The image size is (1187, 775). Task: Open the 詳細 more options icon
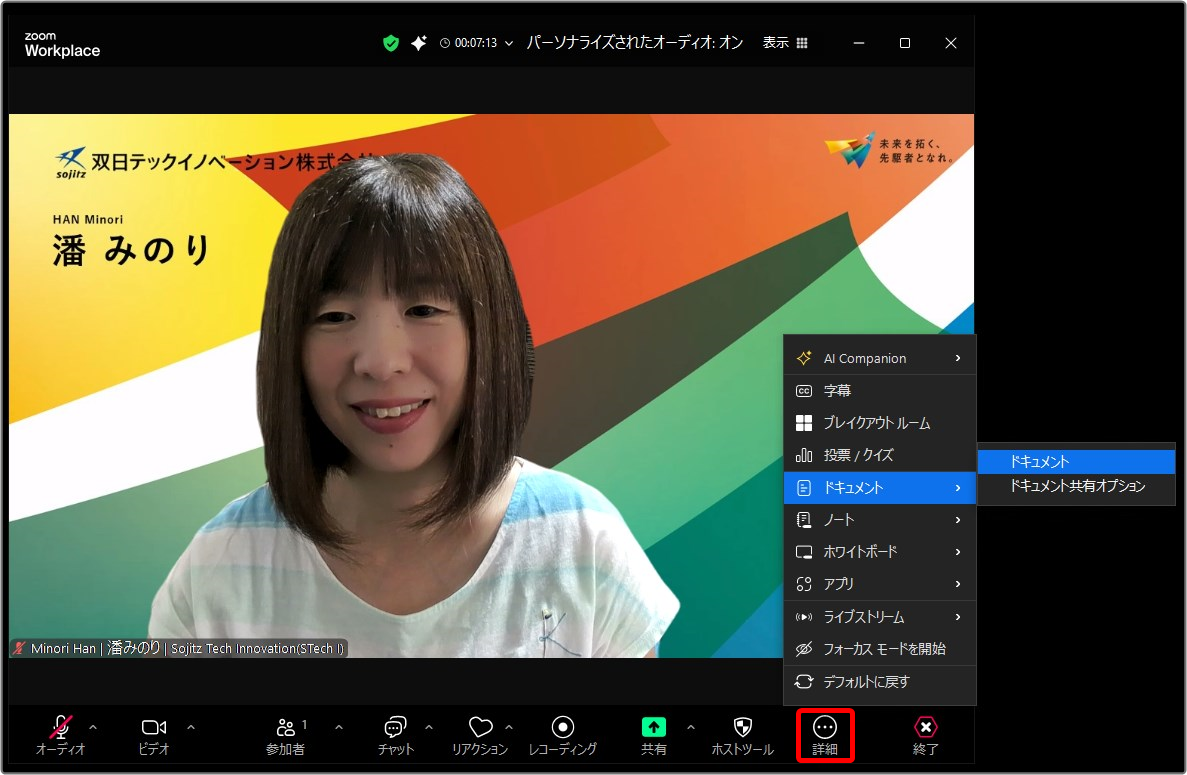point(825,735)
